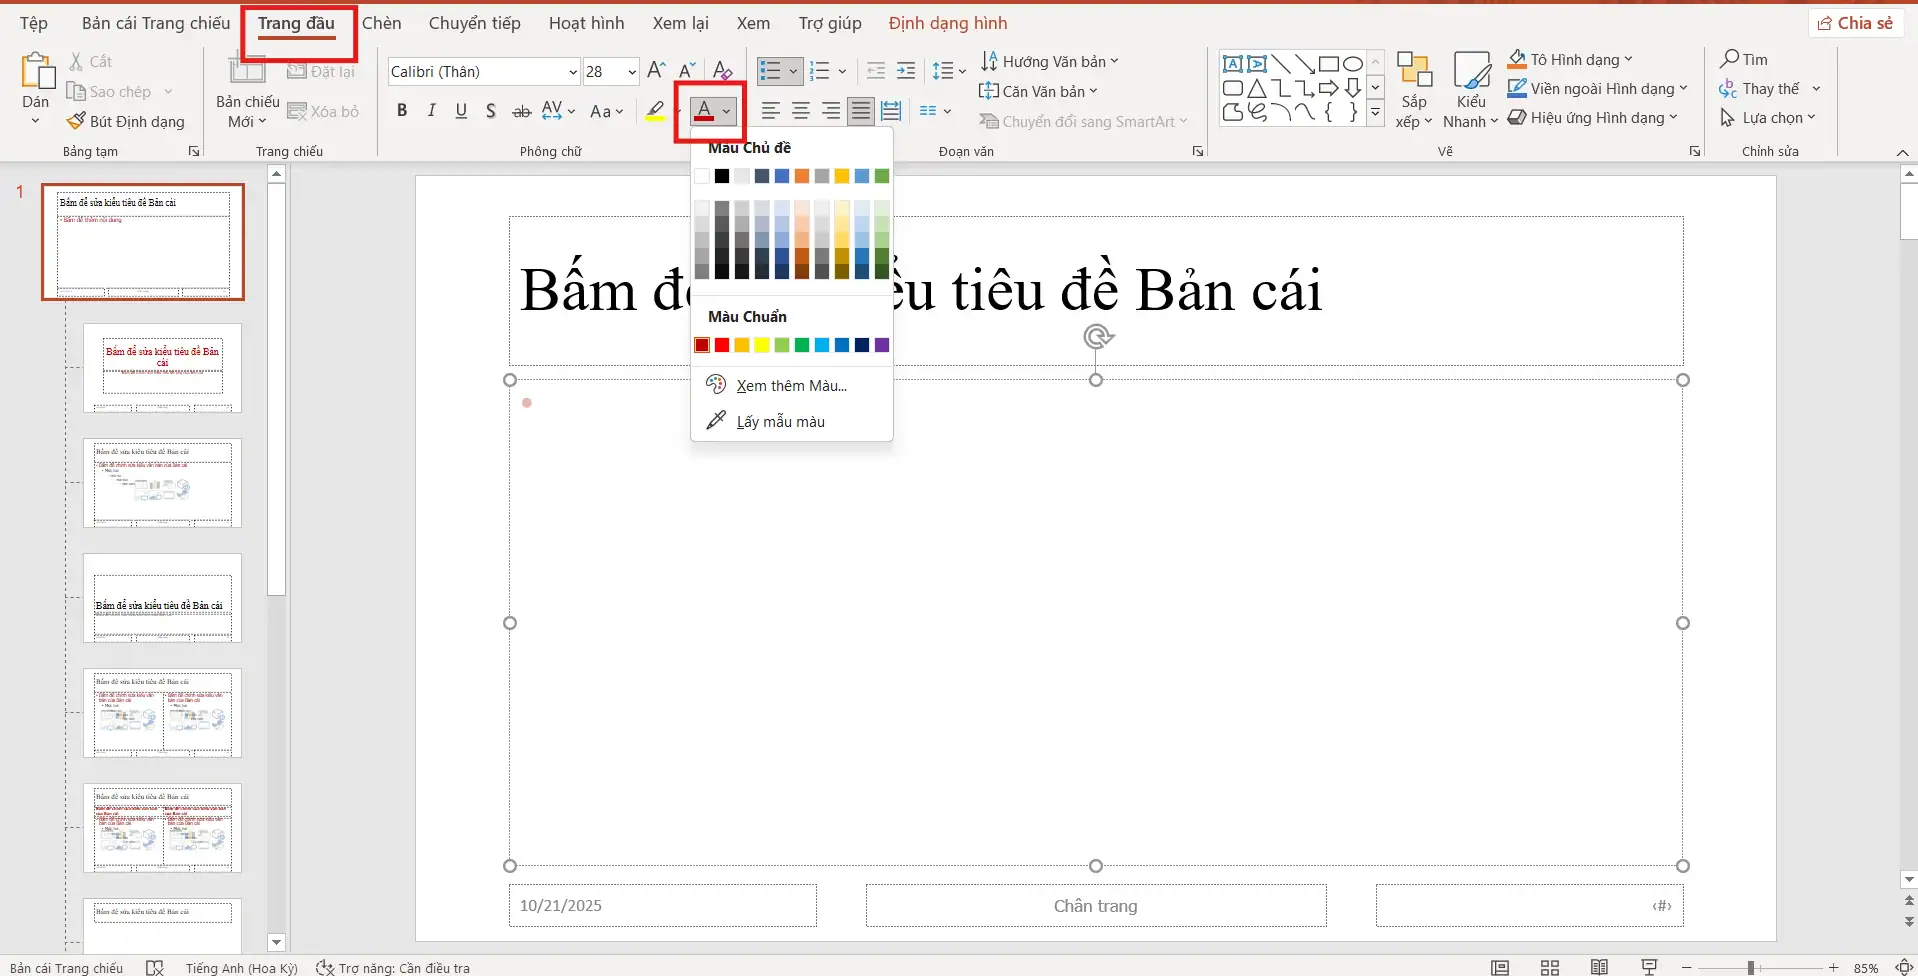Select the Lấy mẫu màu eyedropper
Screen dimensions: 1918x976
tap(781, 421)
